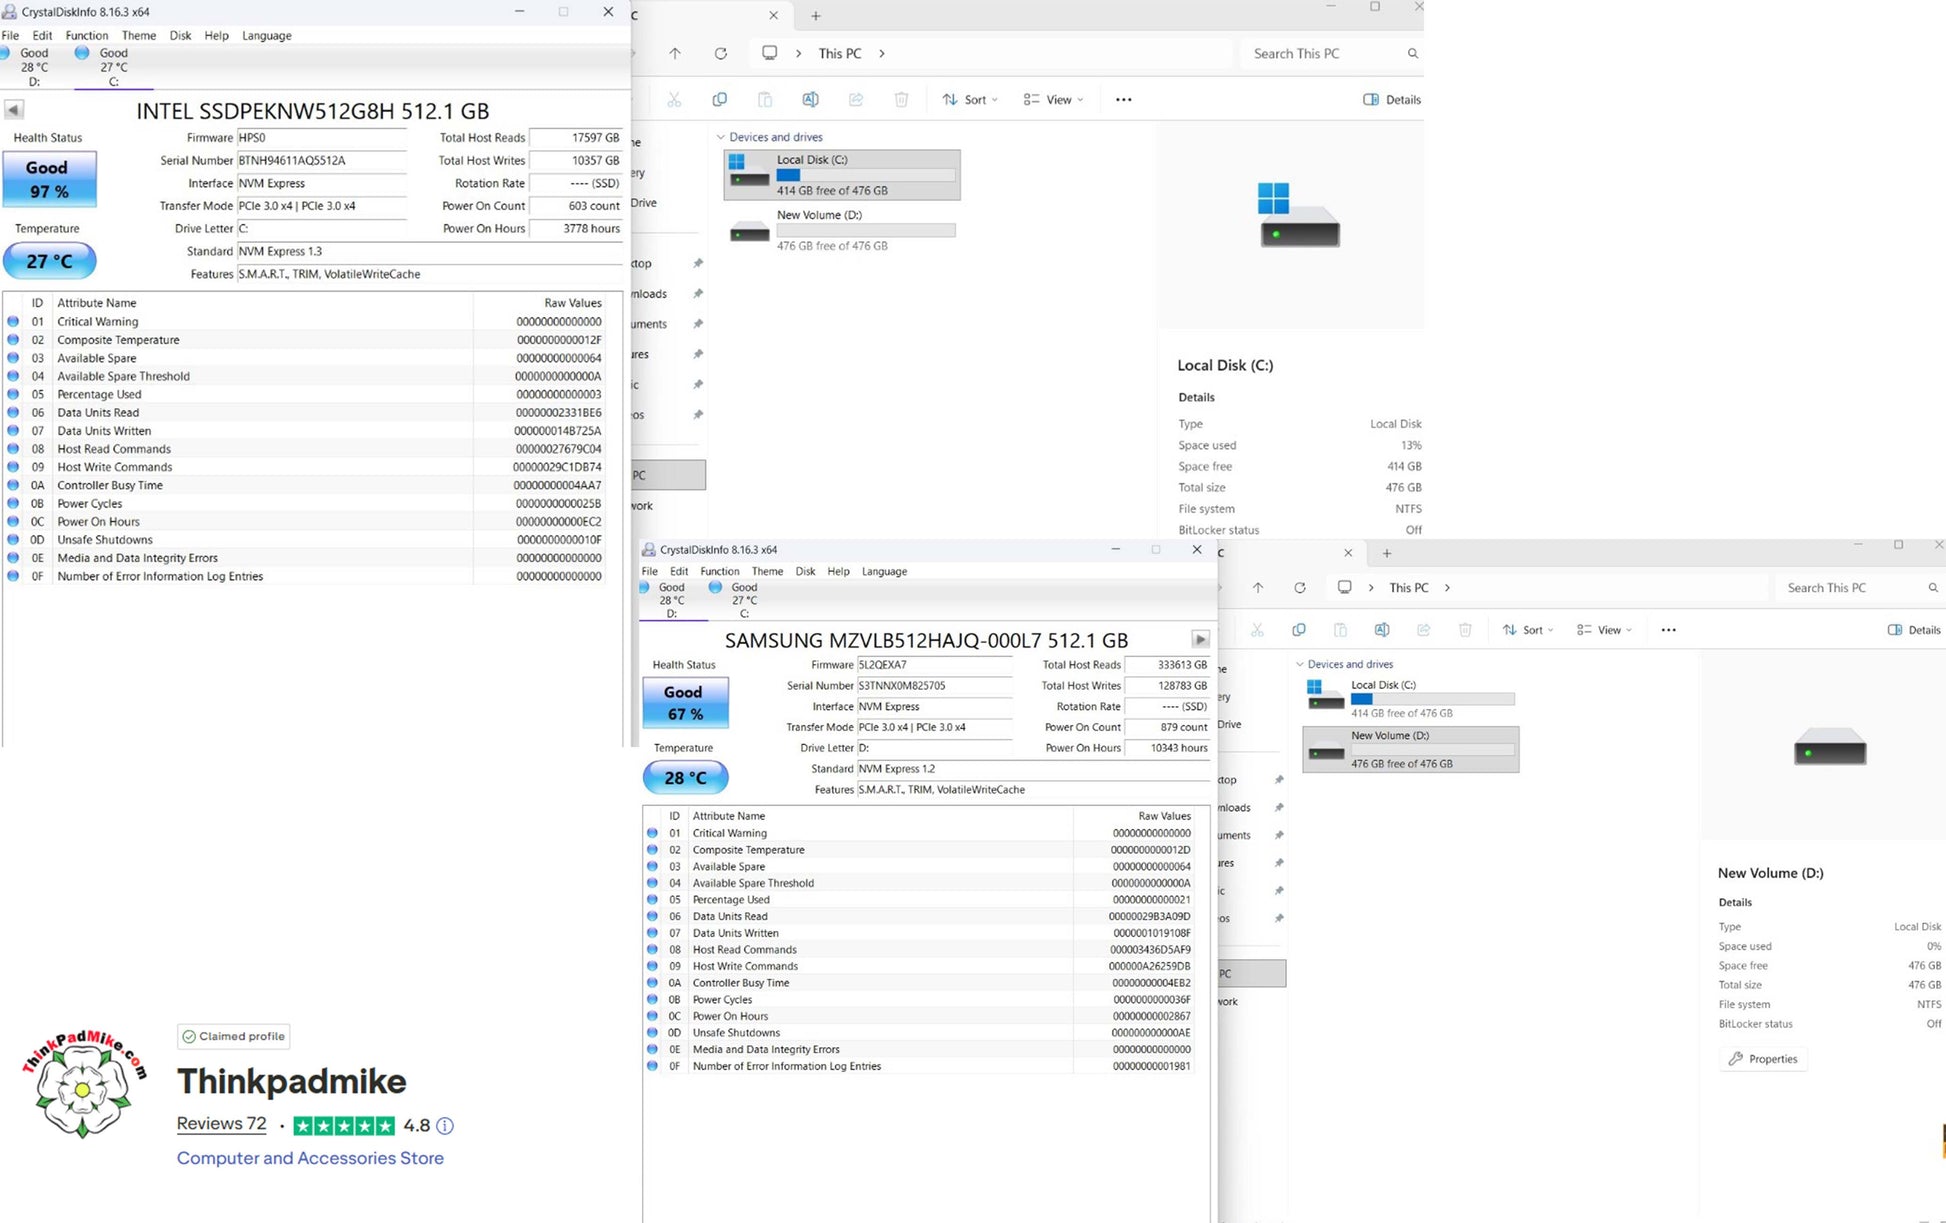Click the previous disk arrow beside INTEL title

14,110
